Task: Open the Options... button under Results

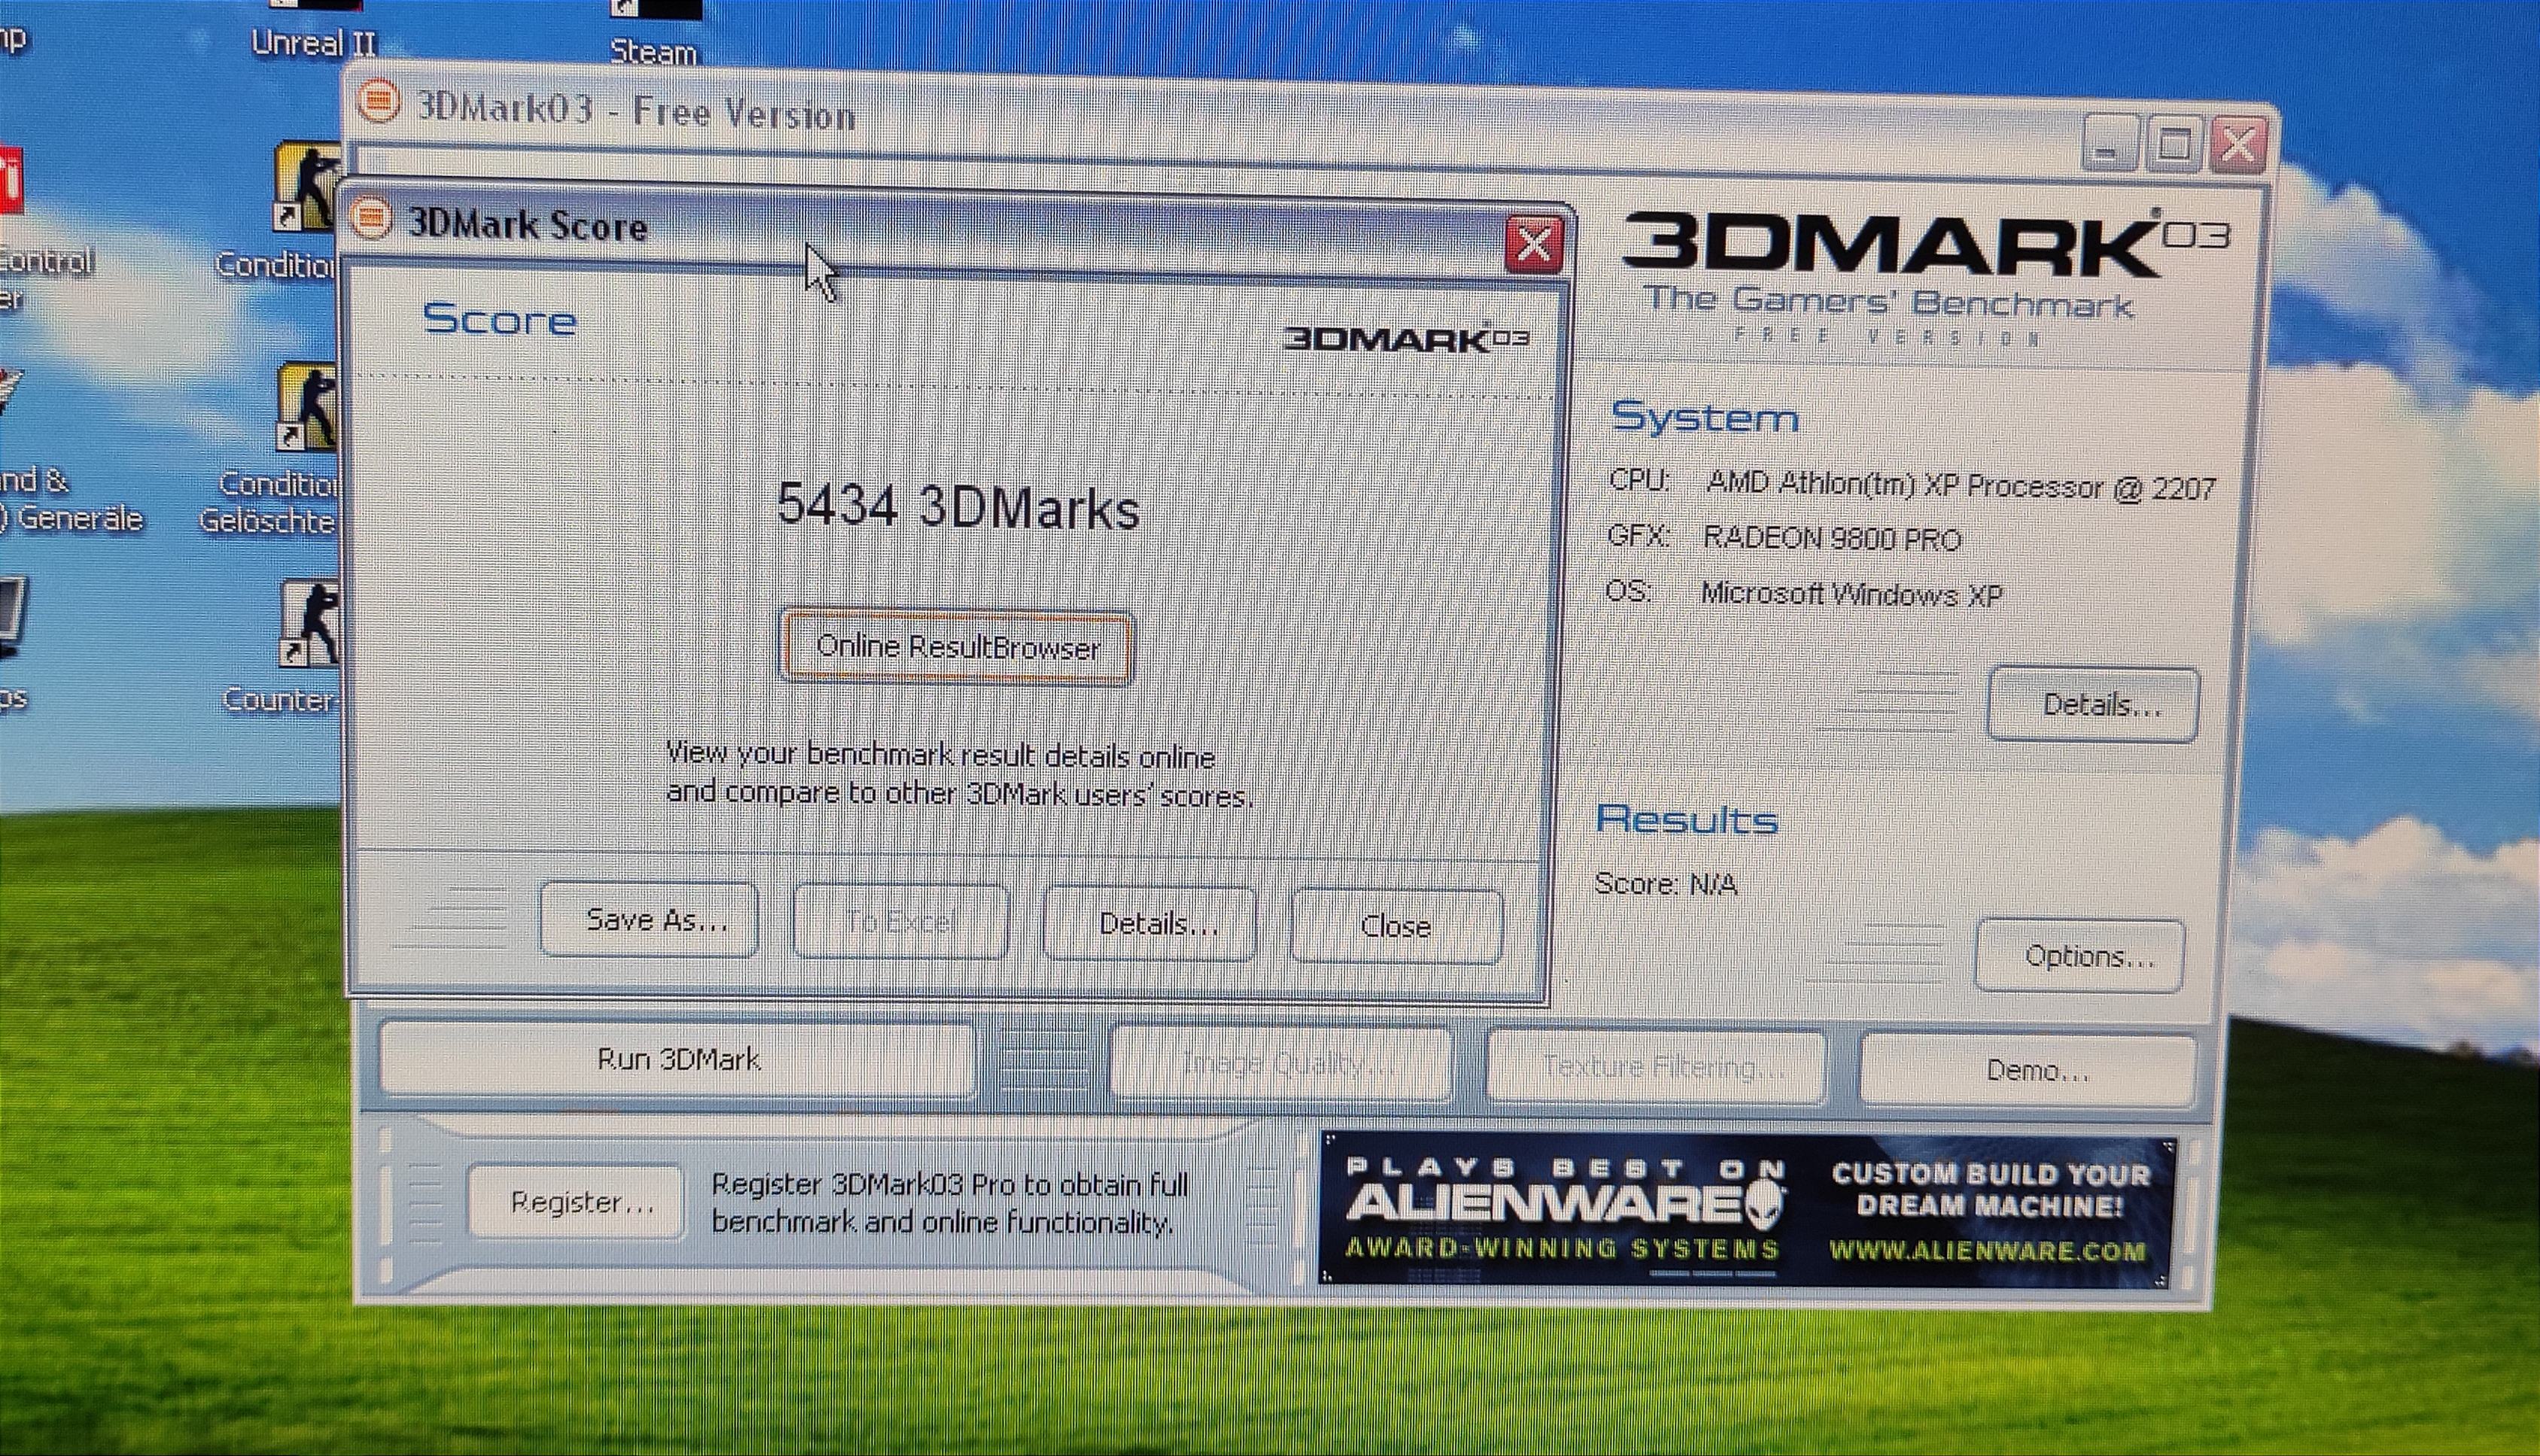Action: 2079,956
